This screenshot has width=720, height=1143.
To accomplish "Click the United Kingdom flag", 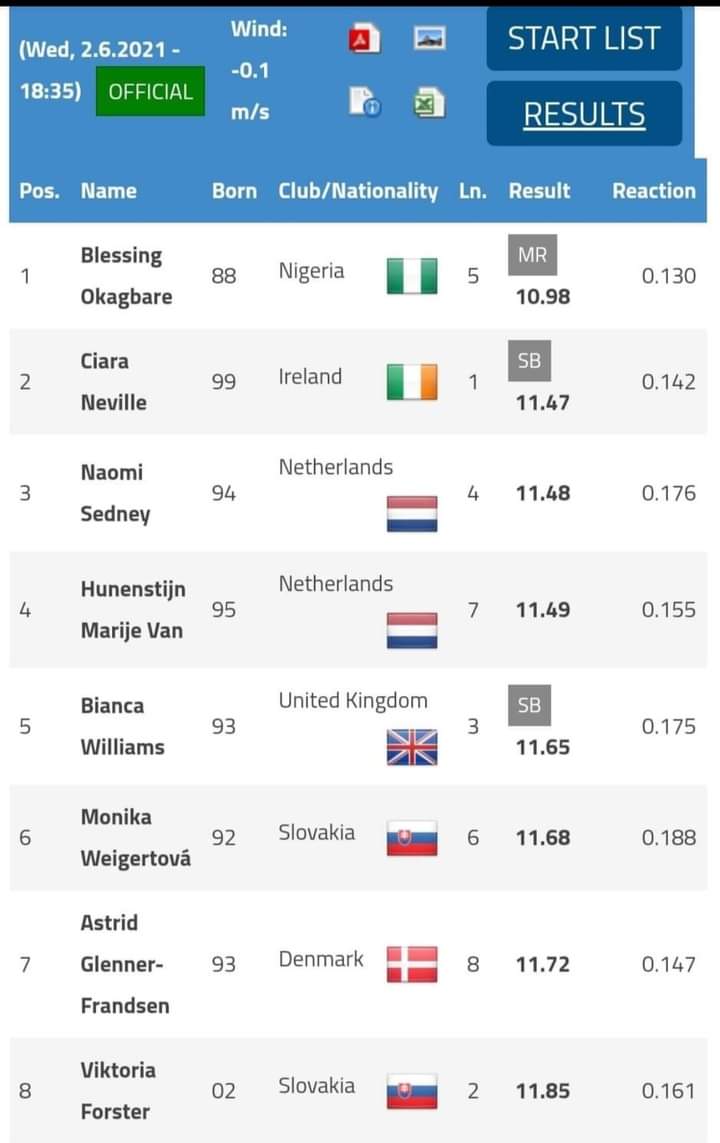I will [412, 747].
